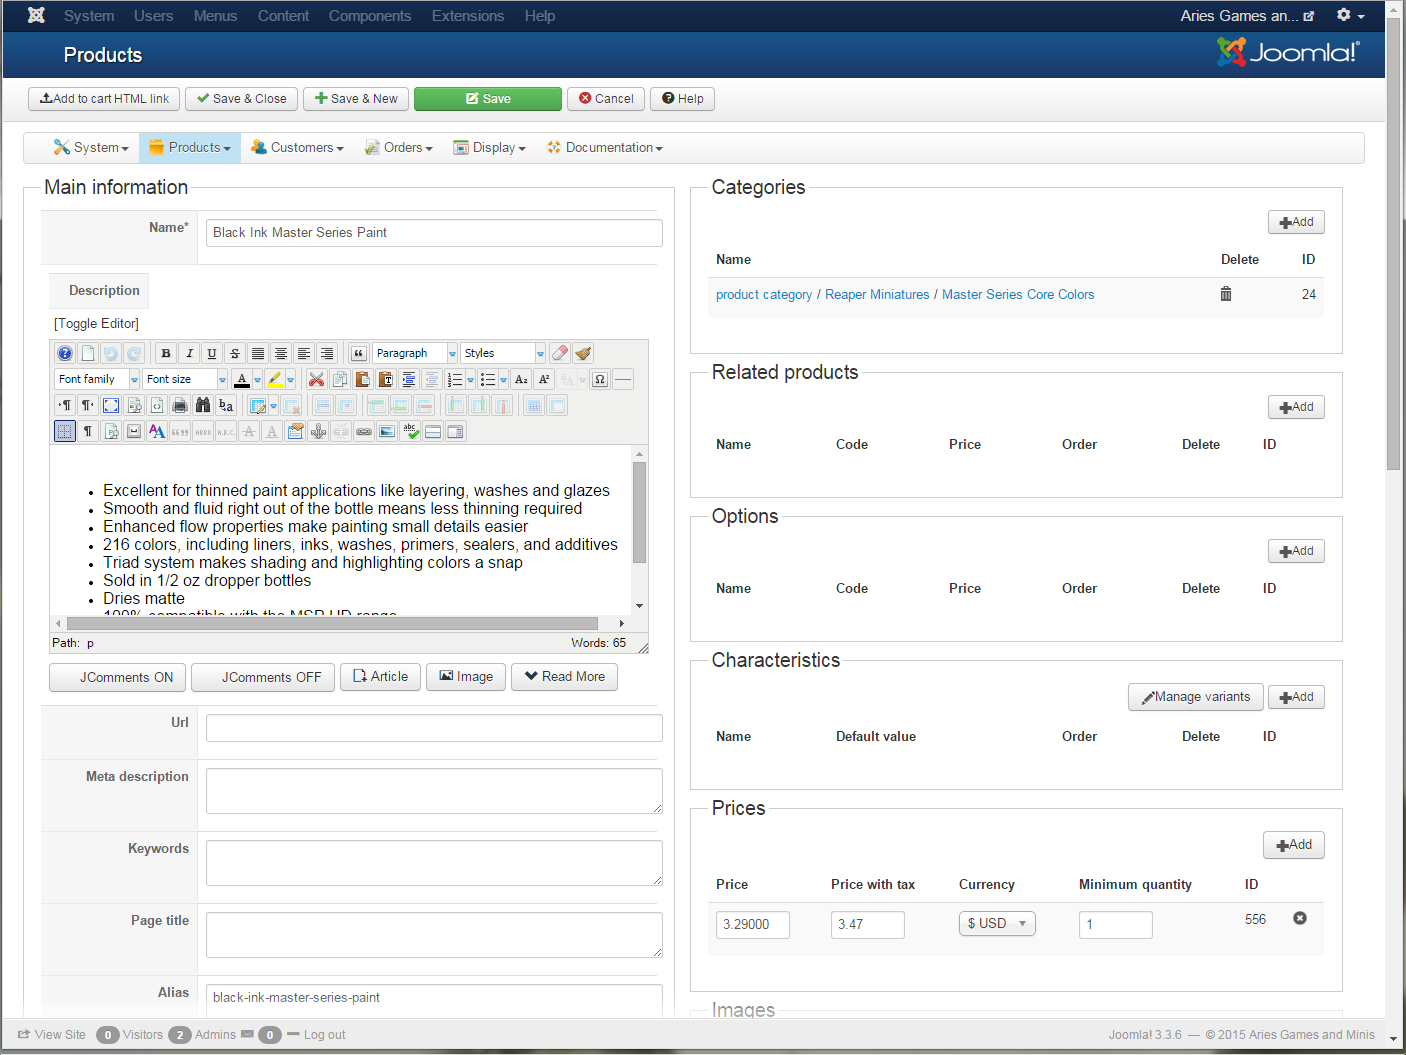Click the green Save button

pyautogui.click(x=488, y=98)
